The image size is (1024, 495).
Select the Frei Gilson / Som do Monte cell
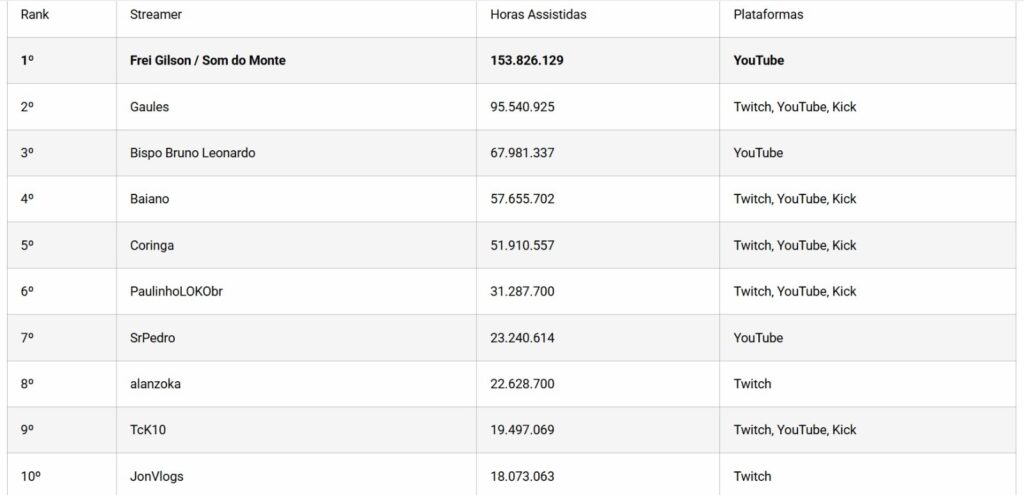click(207, 60)
